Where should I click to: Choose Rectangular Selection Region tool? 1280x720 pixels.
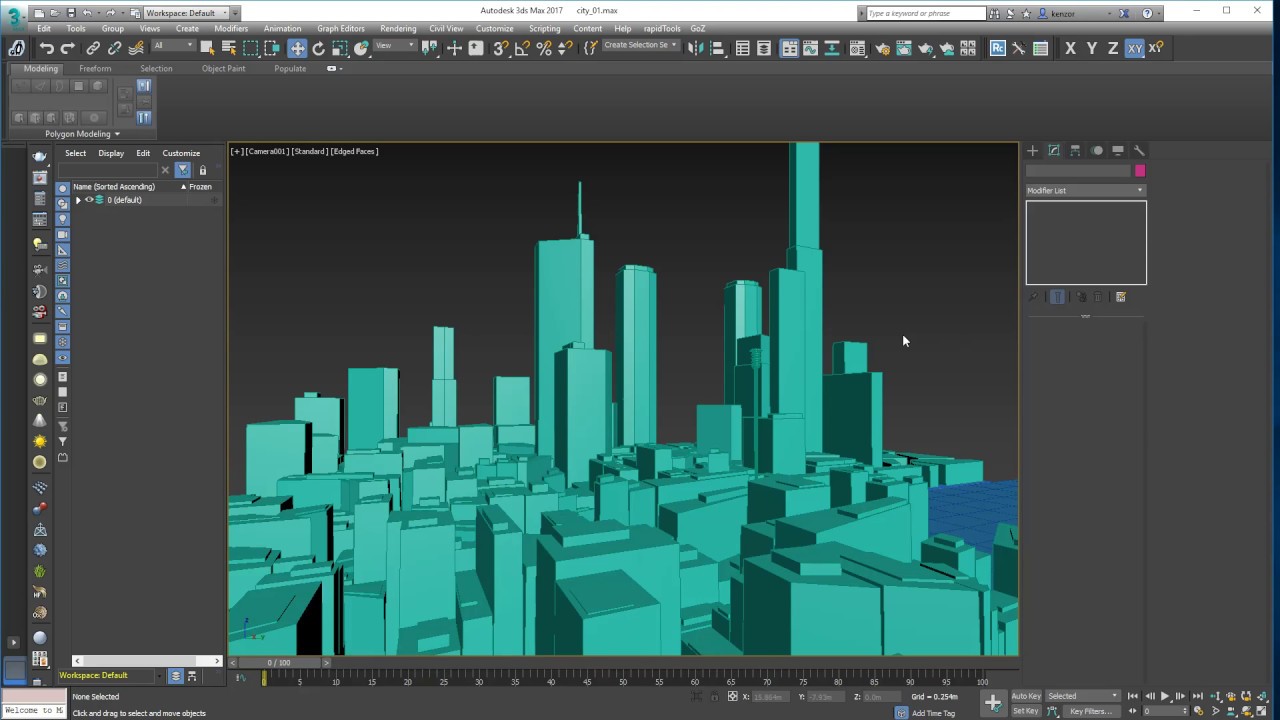point(251,48)
